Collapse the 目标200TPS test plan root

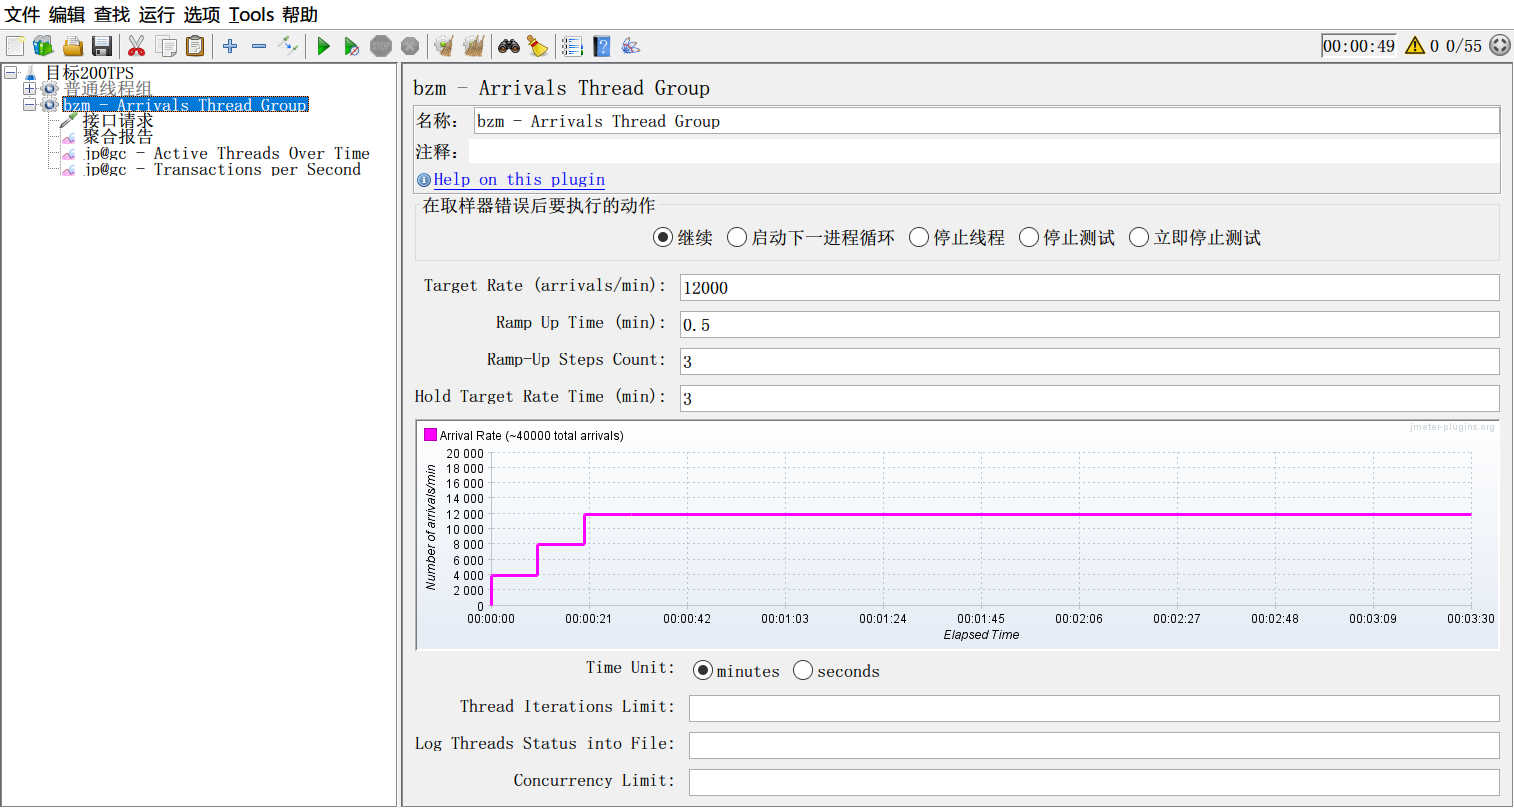[x=11, y=73]
